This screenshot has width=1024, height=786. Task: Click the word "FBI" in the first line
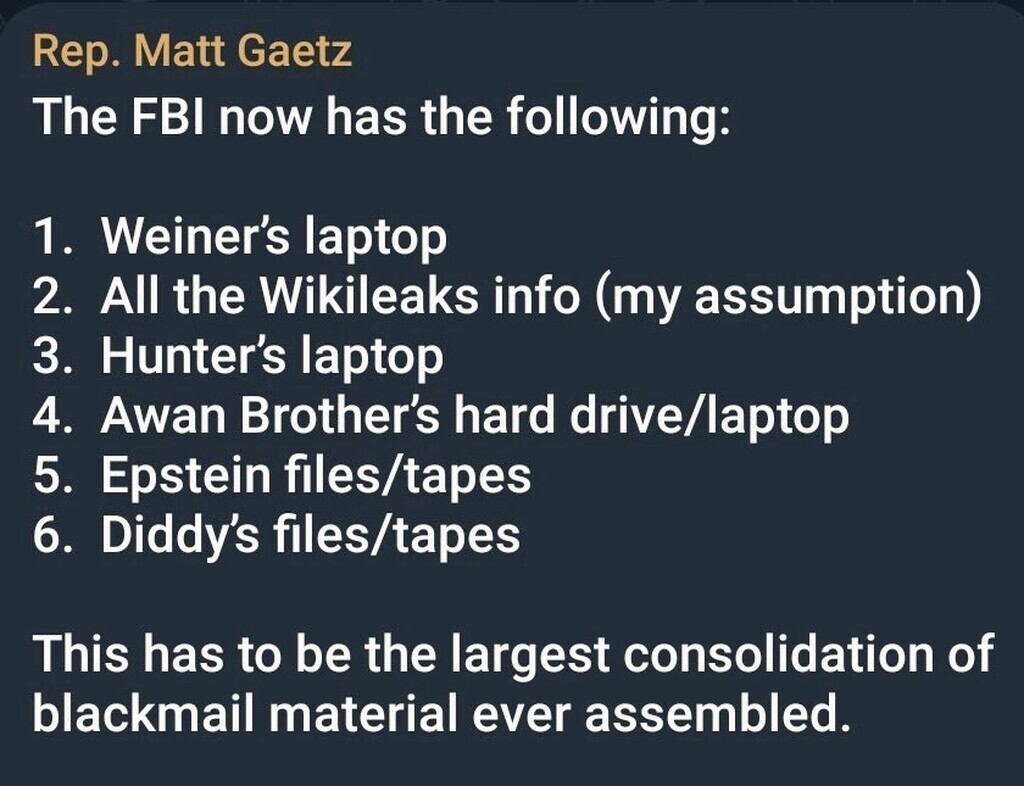(x=160, y=119)
